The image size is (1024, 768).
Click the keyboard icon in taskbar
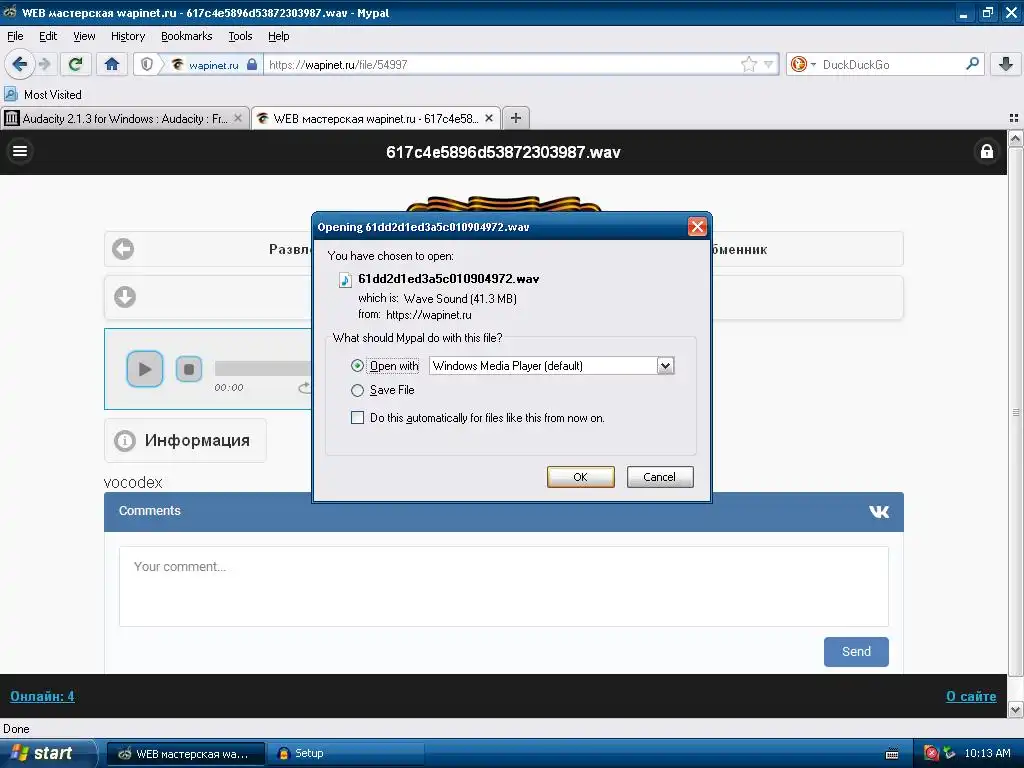coord(892,754)
